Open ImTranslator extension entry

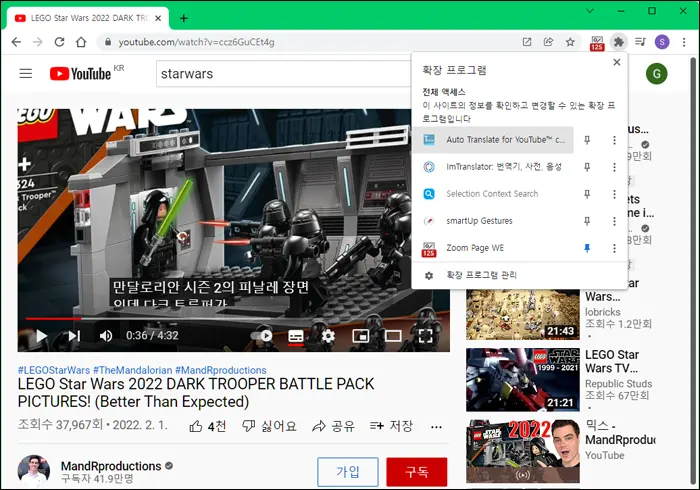493,167
